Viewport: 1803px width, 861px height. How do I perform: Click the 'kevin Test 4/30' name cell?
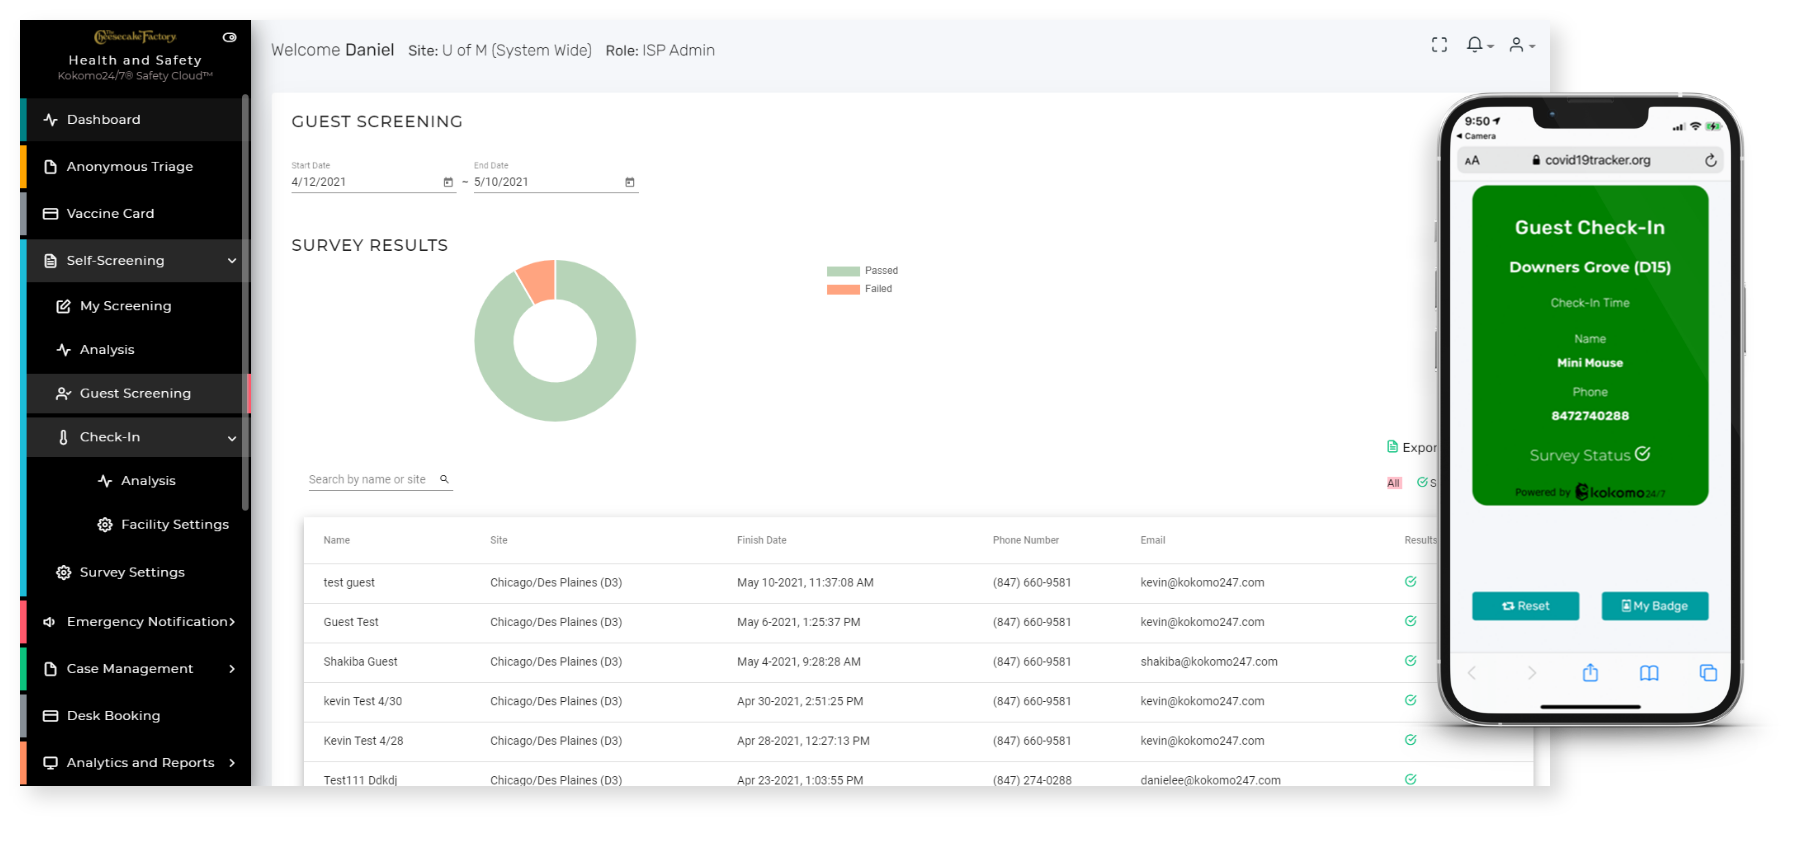tap(363, 702)
